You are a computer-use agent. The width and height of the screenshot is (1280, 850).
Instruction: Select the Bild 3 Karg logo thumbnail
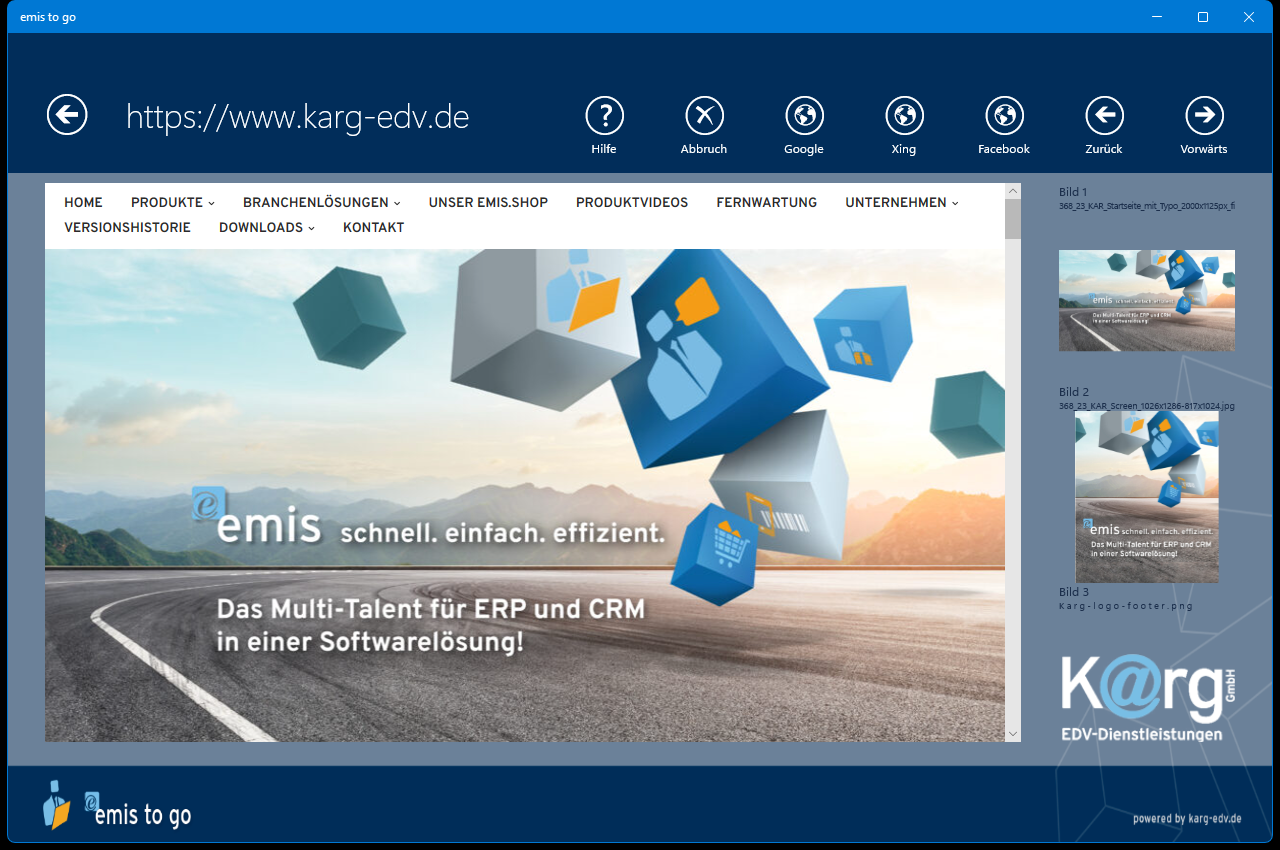[x=1148, y=698]
